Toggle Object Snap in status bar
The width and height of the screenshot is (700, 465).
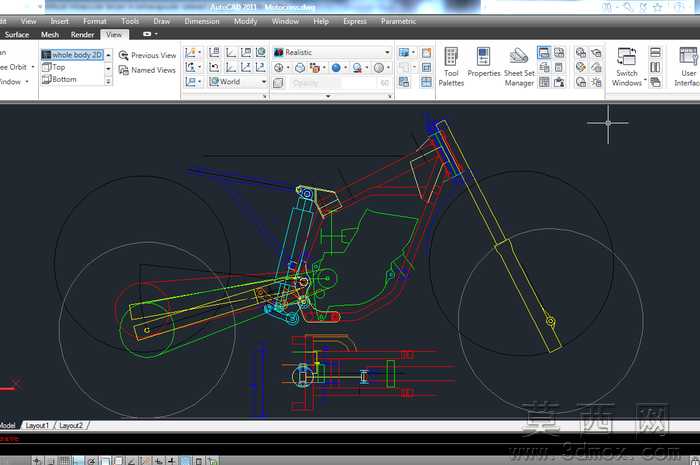[x=105, y=461]
